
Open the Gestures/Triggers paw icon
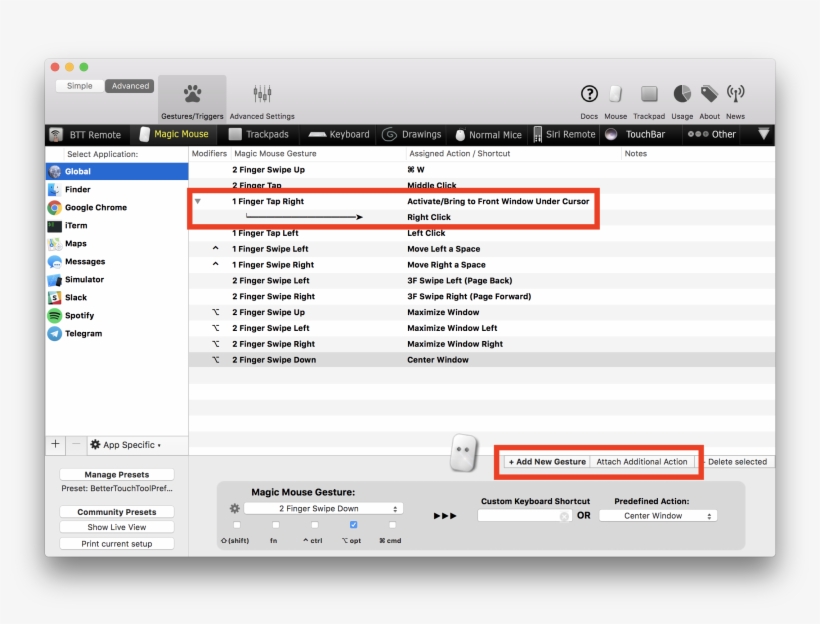pyautogui.click(x=192, y=94)
